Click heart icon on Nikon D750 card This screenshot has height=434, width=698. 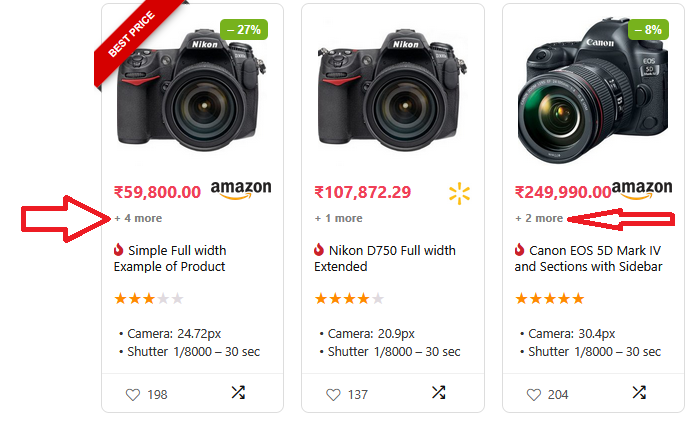pyautogui.click(x=333, y=395)
